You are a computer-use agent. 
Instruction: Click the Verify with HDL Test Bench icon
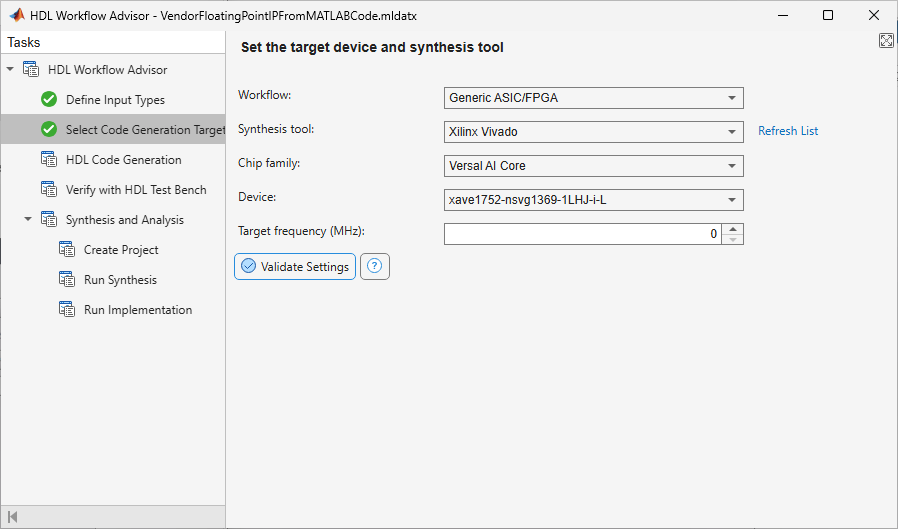pos(49,190)
